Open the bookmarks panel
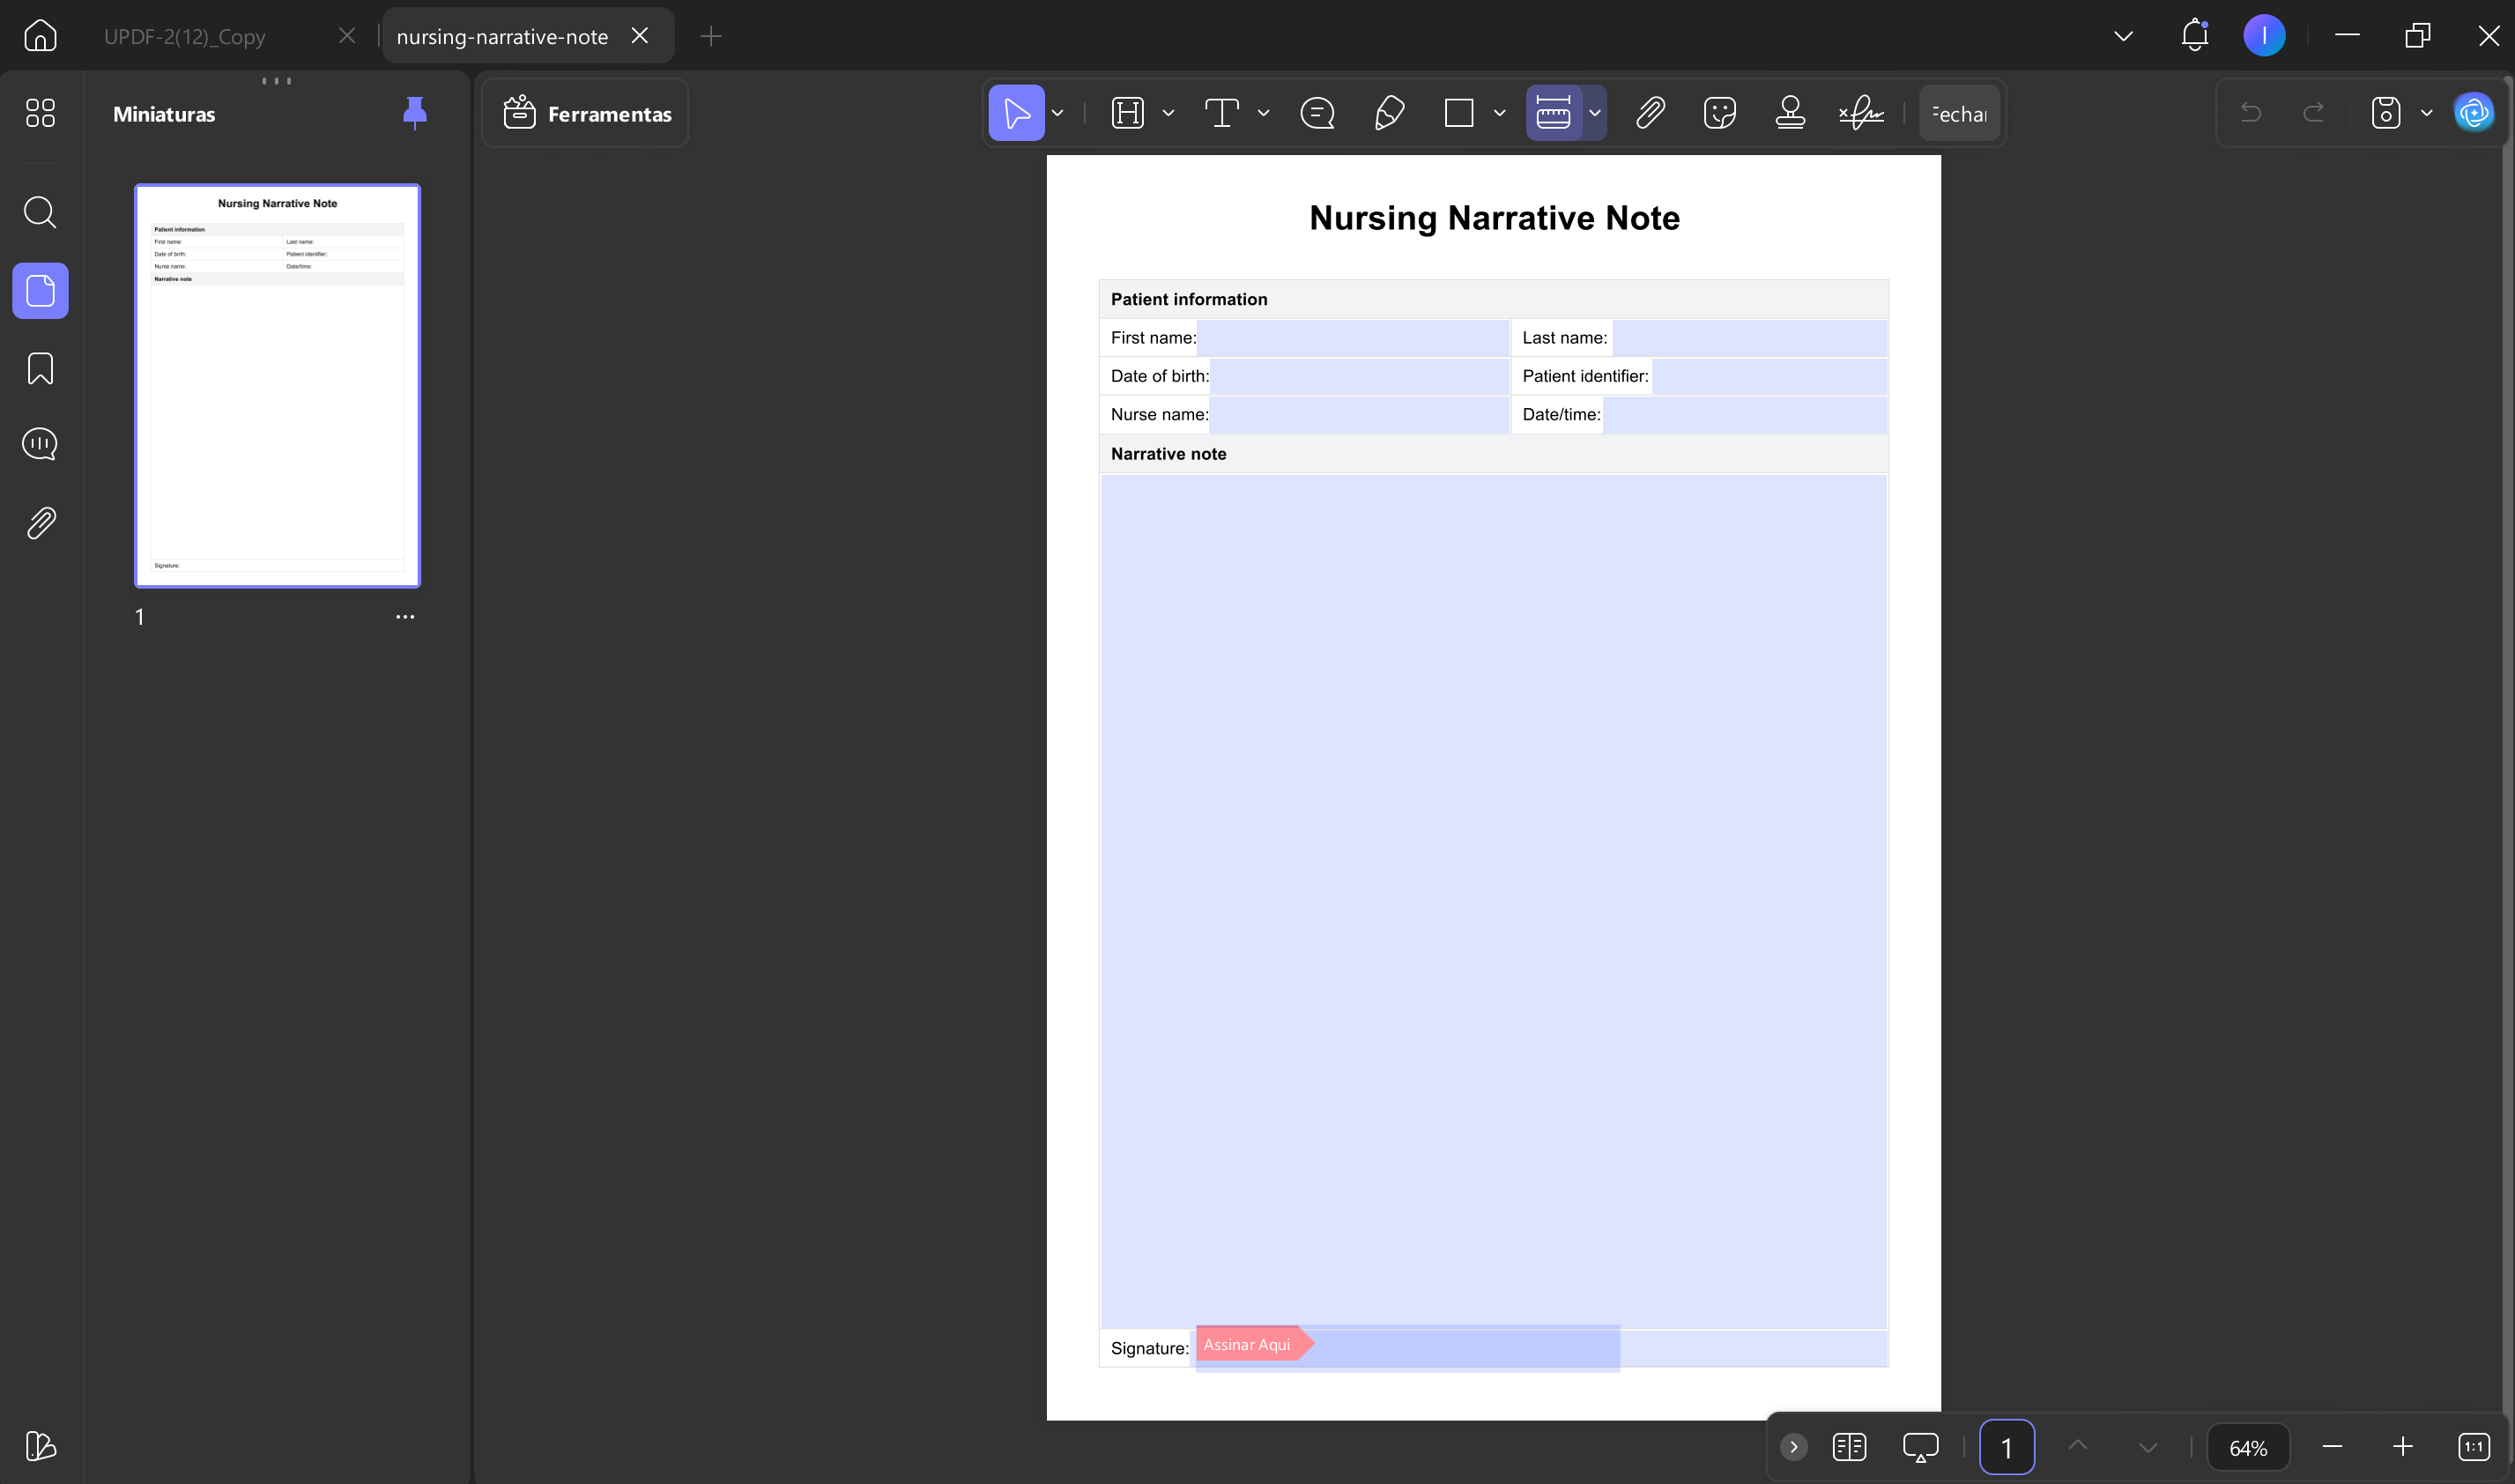This screenshot has height=1484, width=2515. click(40, 368)
